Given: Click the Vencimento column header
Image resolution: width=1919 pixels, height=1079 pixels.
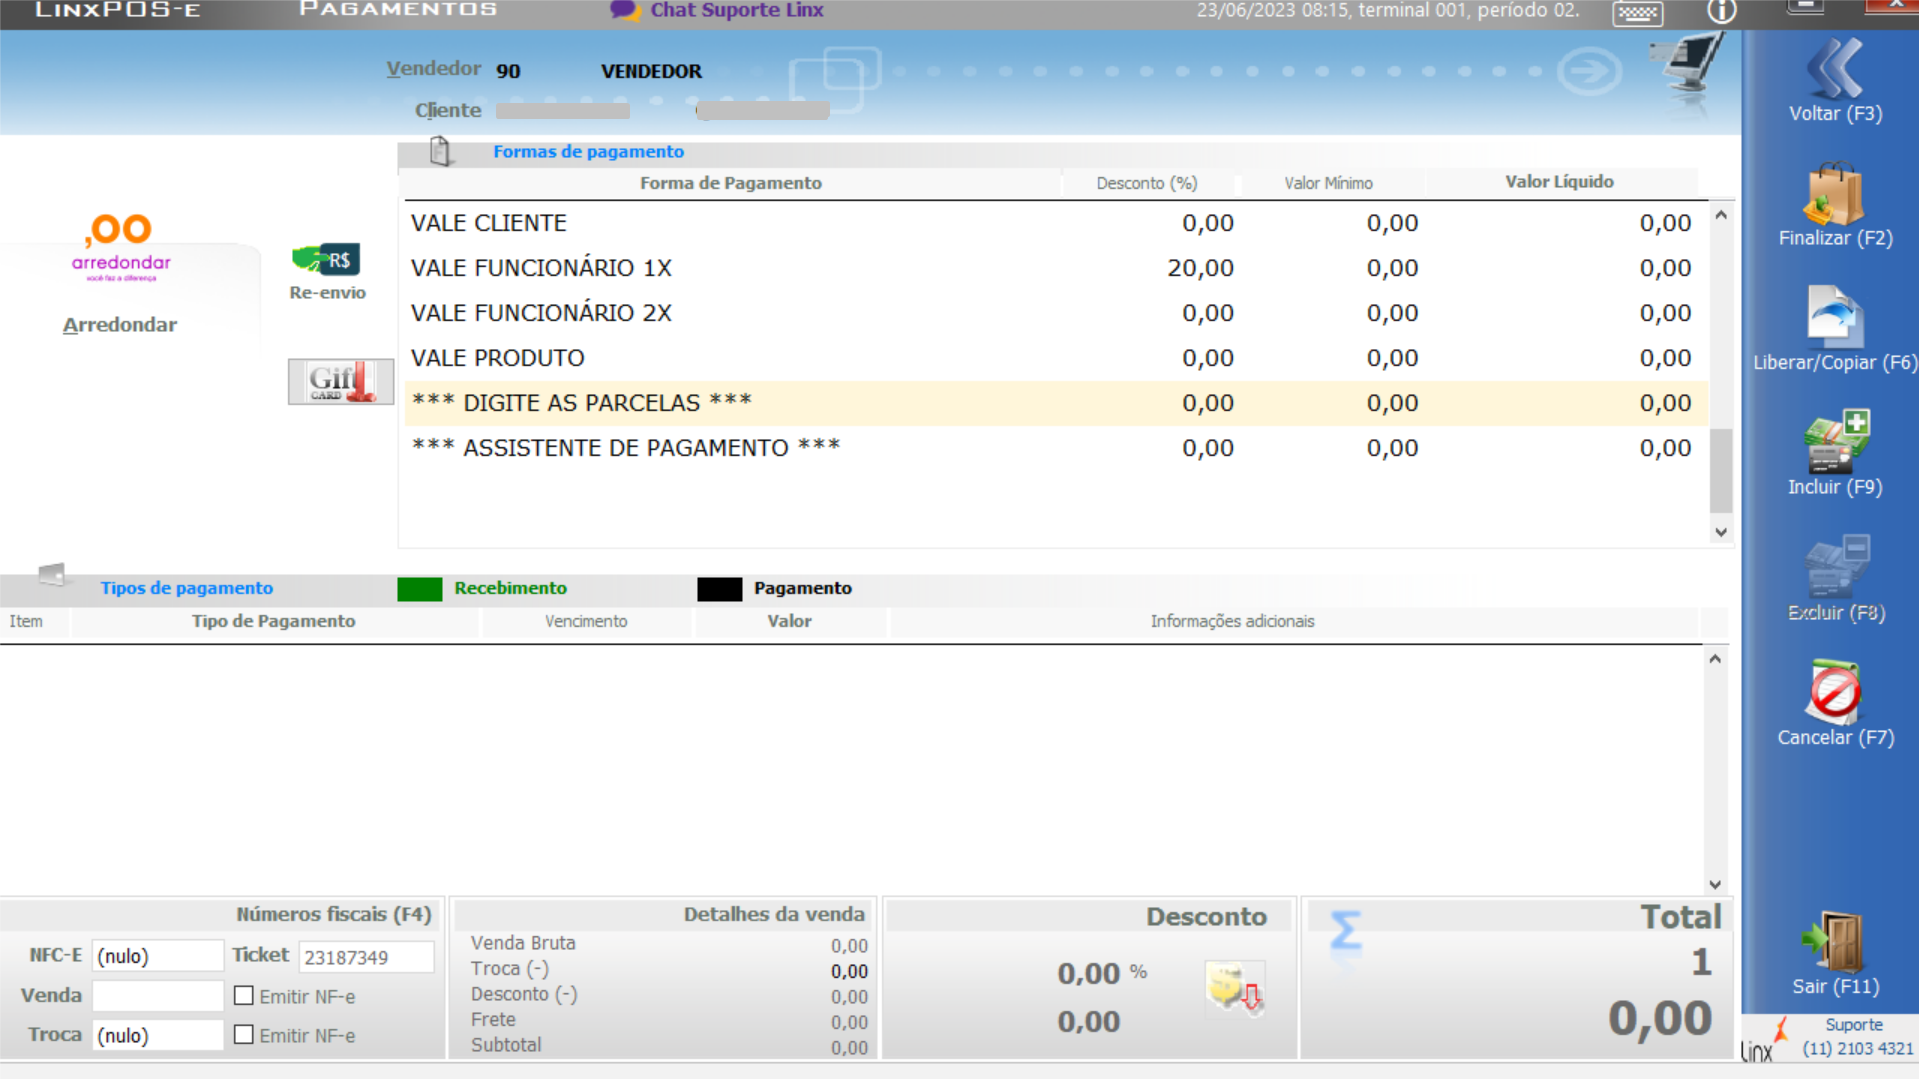Looking at the screenshot, I should coord(586,621).
